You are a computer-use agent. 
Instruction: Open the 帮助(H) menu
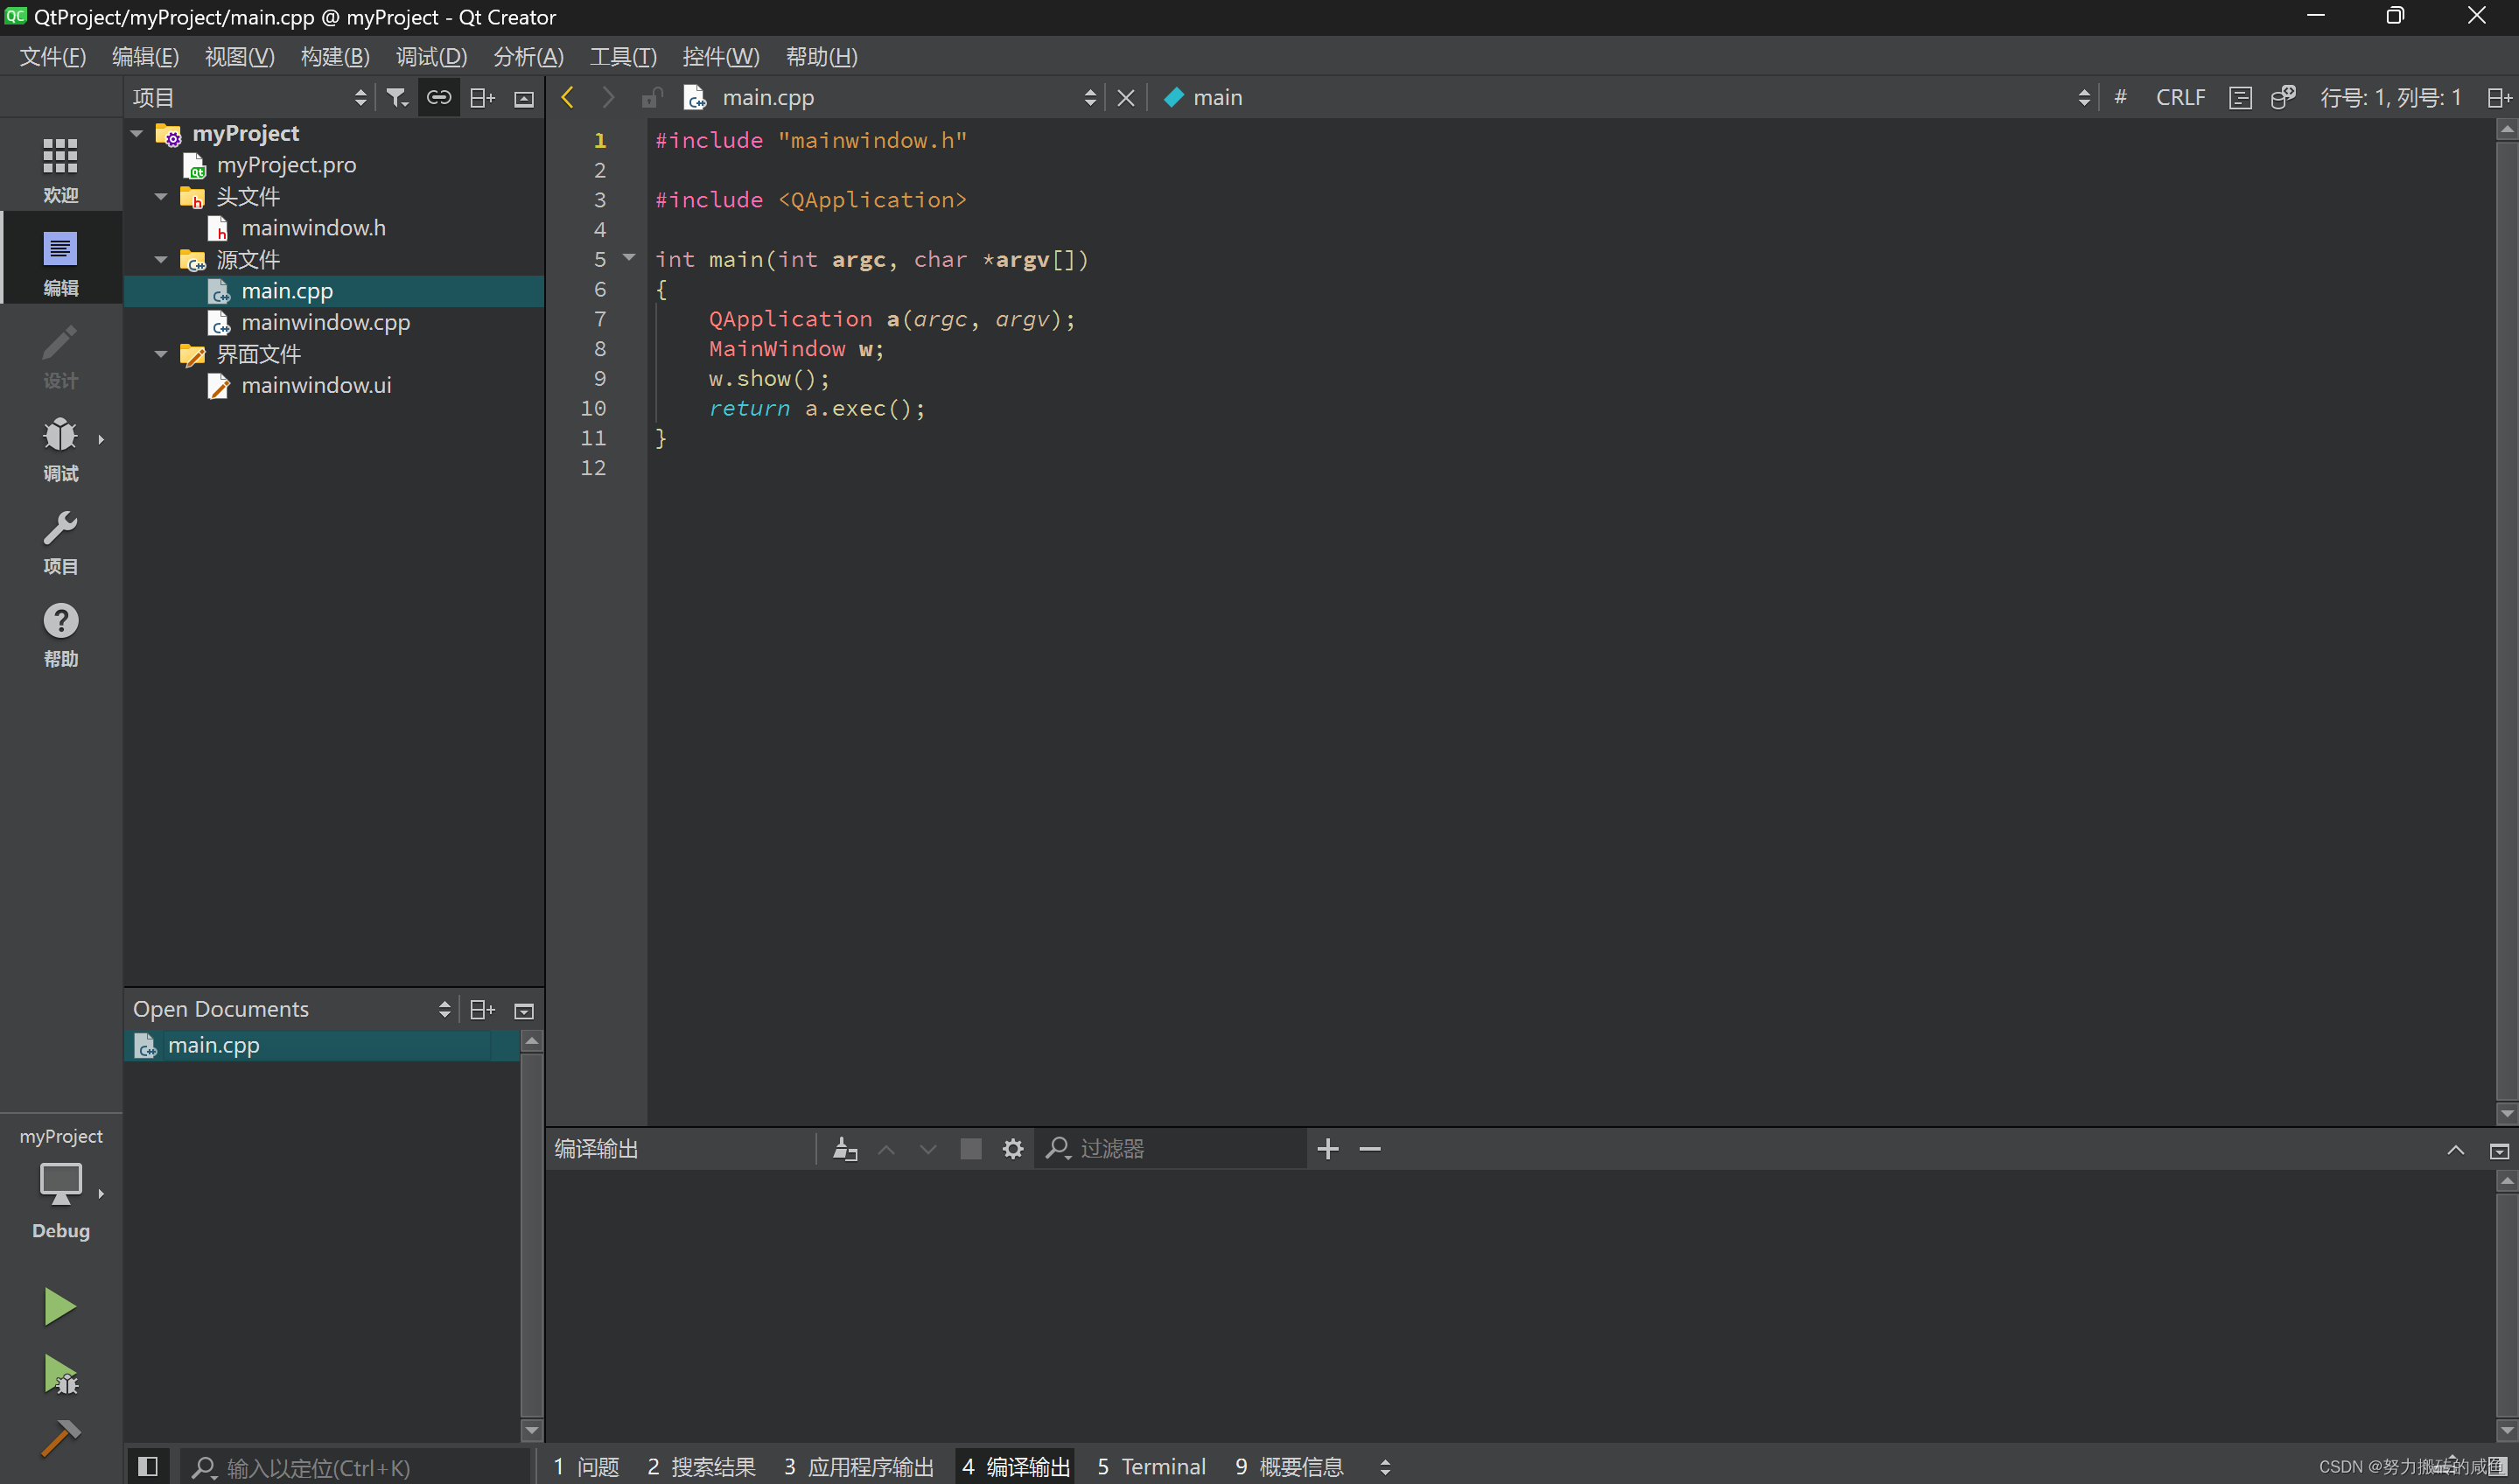pyautogui.click(x=821, y=57)
